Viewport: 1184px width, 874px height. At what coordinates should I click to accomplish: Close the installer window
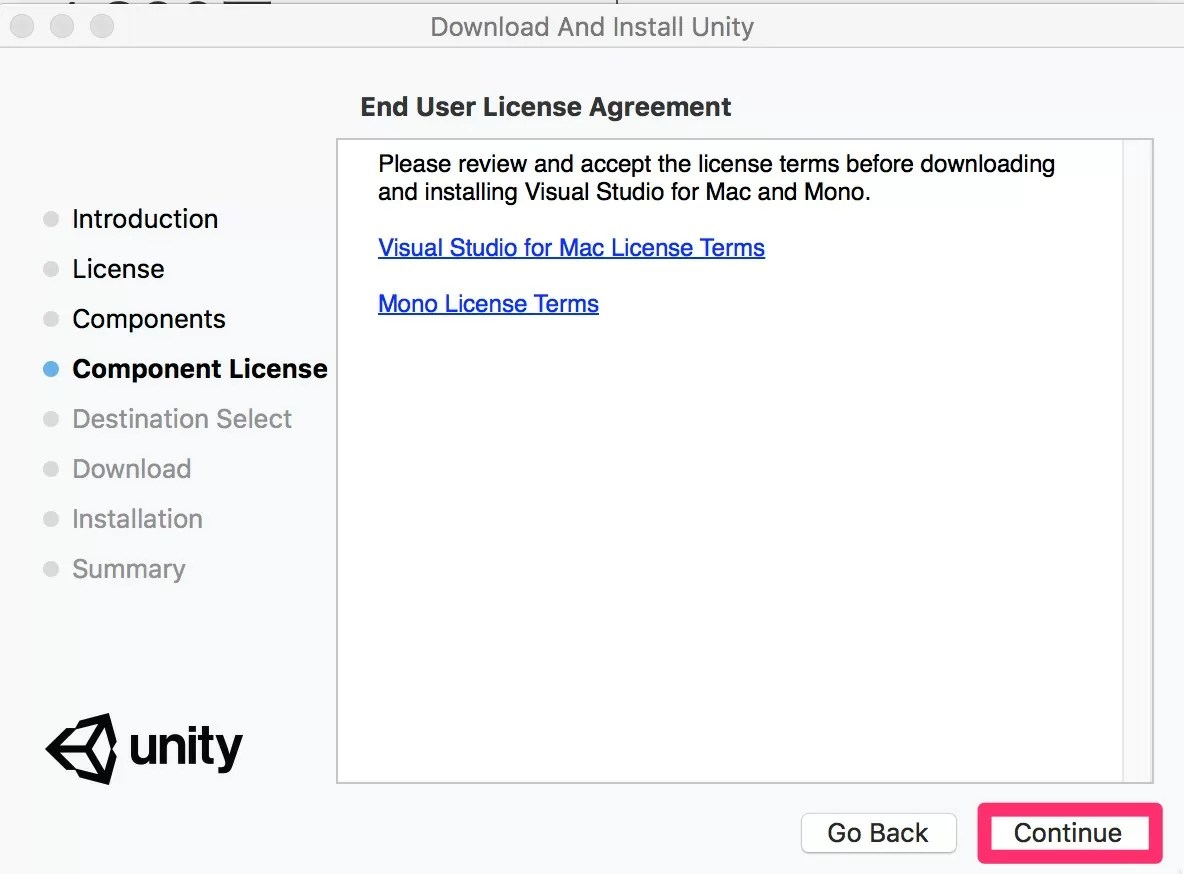click(22, 26)
